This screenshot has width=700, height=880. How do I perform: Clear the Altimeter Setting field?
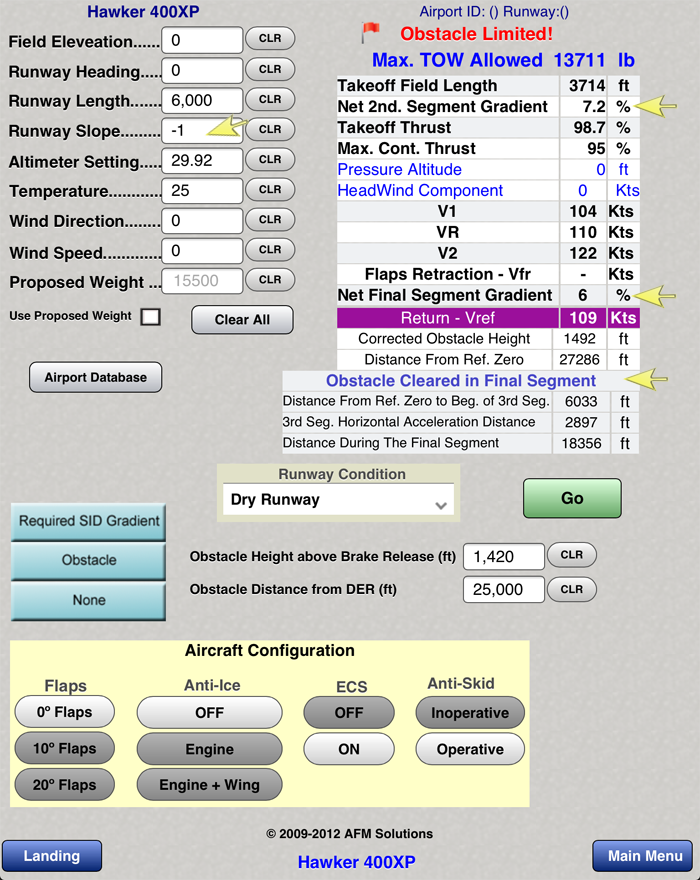coord(270,160)
